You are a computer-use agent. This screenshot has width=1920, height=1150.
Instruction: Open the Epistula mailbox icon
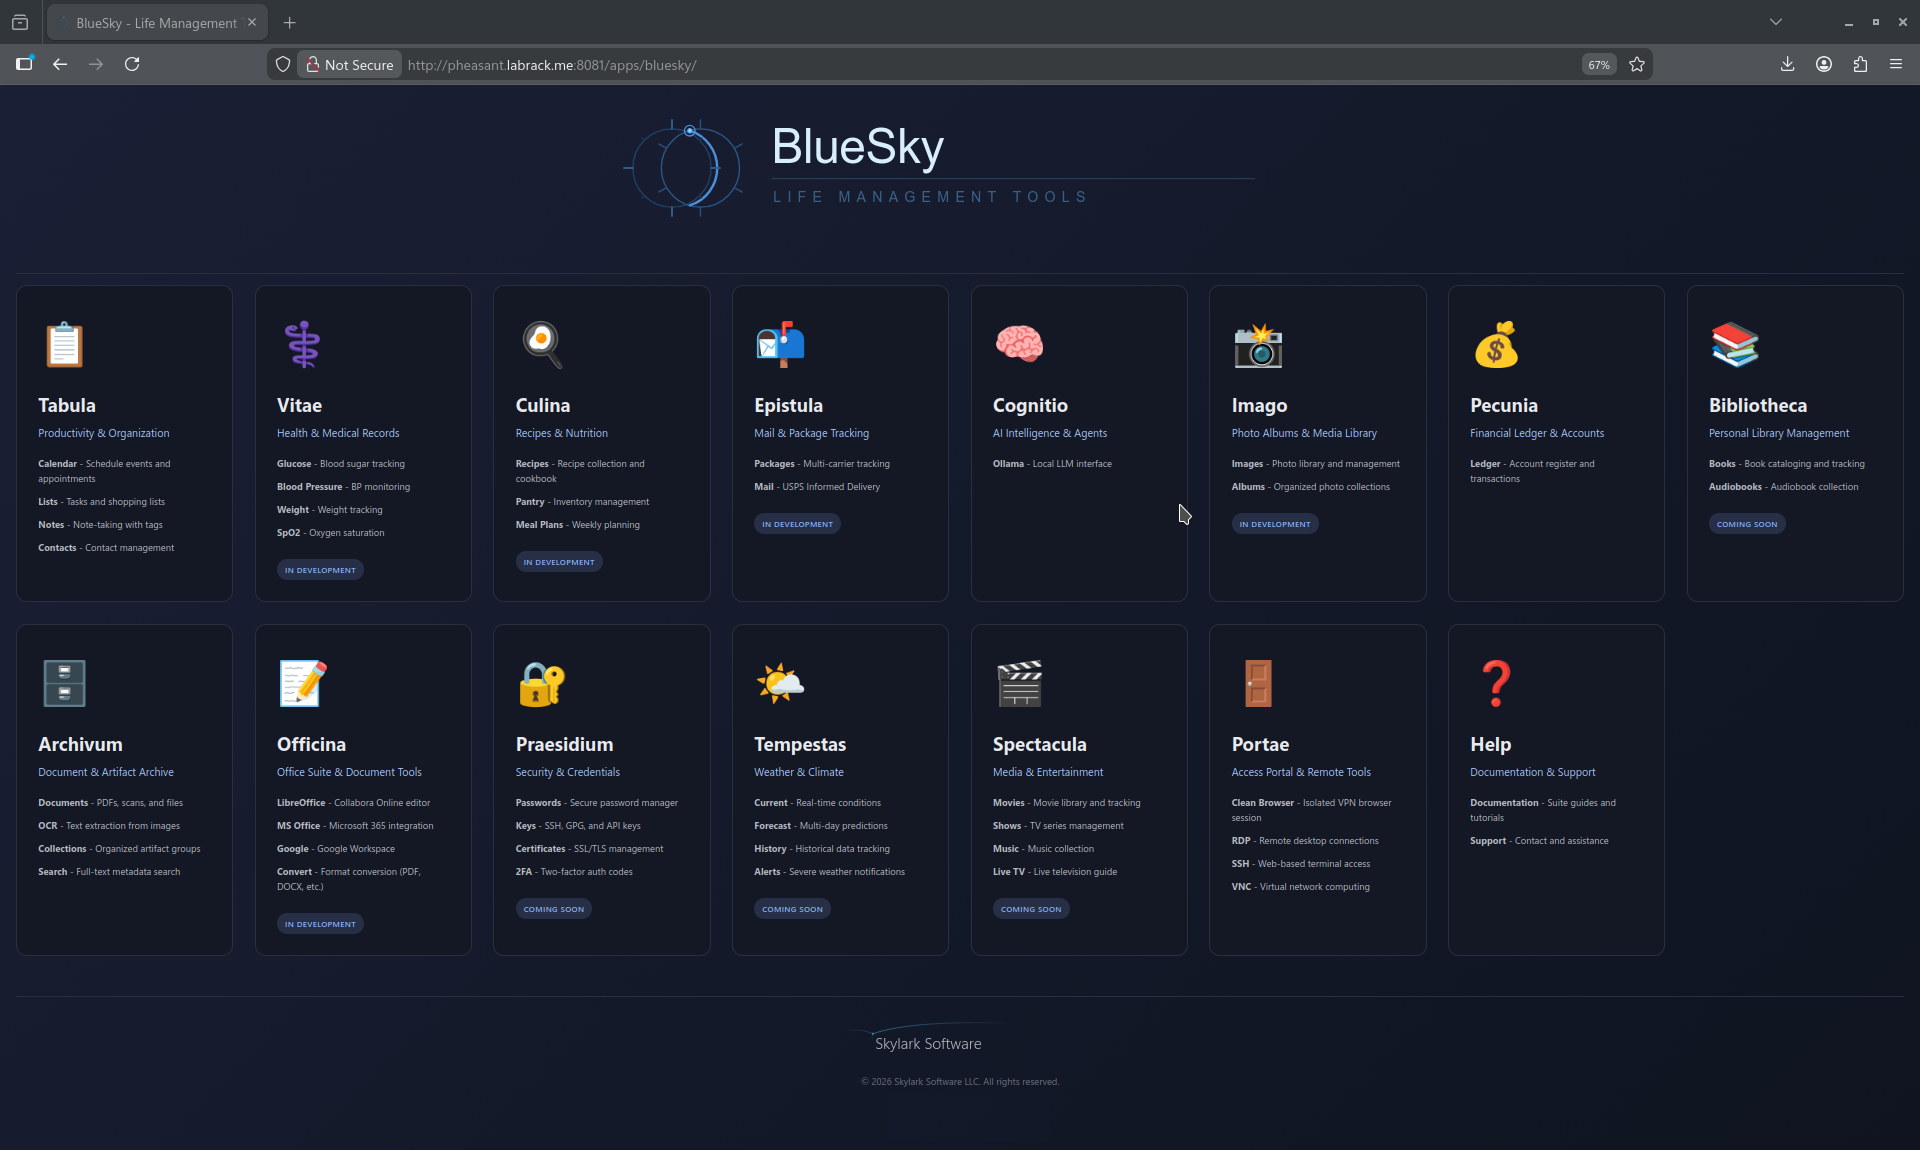[780, 345]
